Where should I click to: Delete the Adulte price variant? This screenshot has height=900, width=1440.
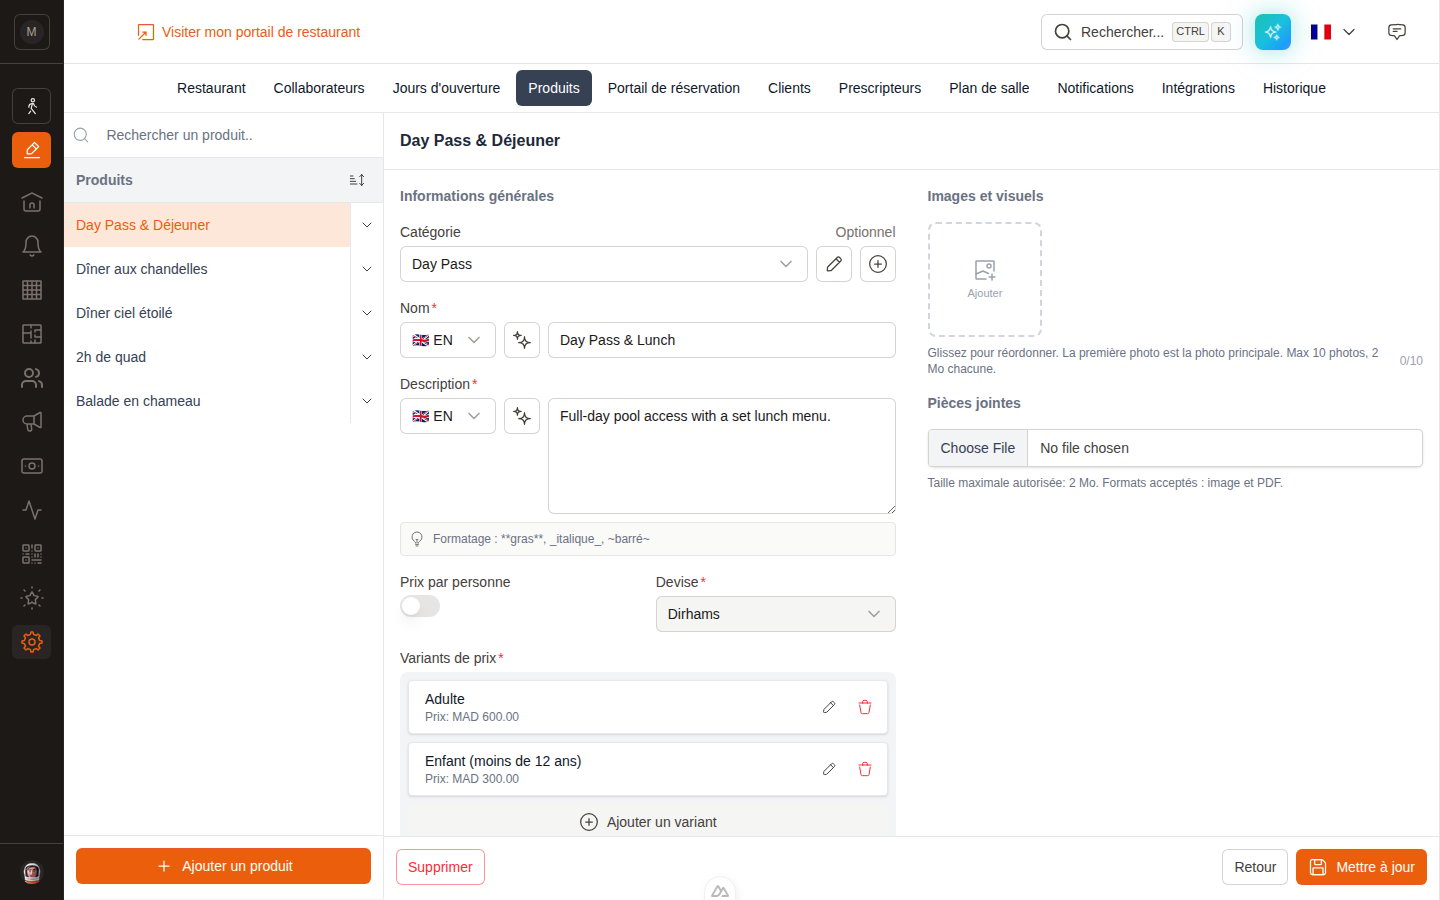865,707
